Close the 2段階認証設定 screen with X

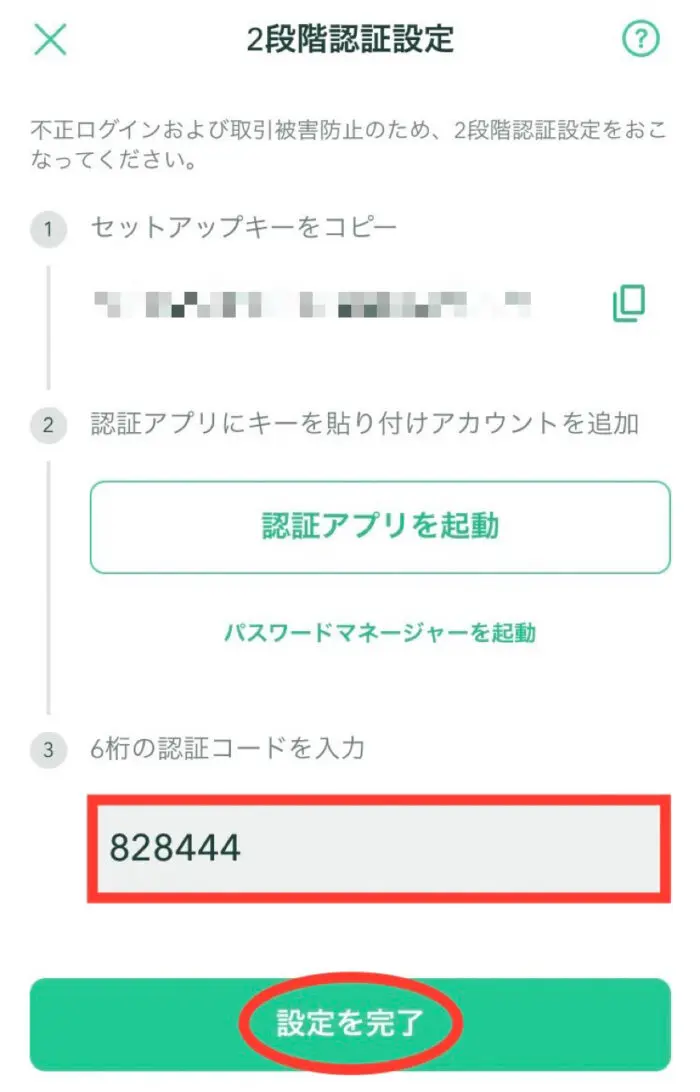pyautogui.click(x=51, y=39)
